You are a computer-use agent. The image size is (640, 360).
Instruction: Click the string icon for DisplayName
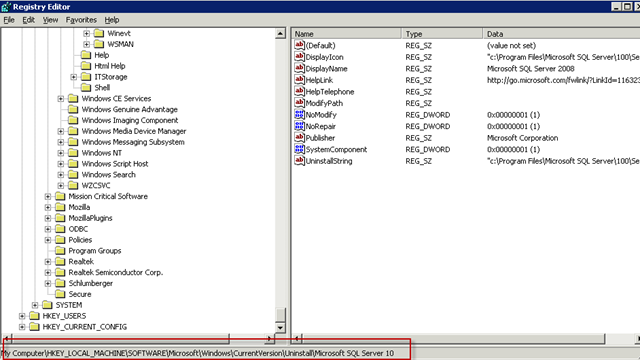(x=299, y=68)
